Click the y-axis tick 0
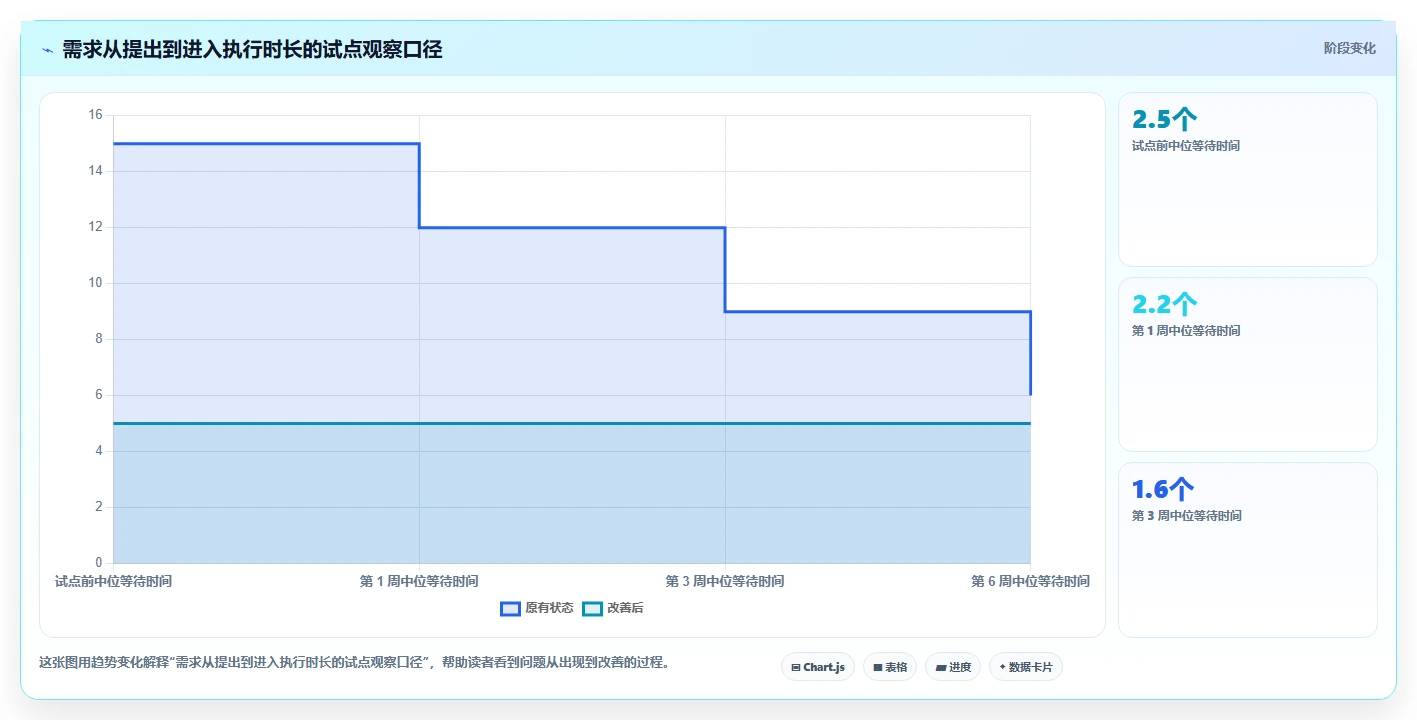The height and width of the screenshot is (720, 1417). [99, 563]
